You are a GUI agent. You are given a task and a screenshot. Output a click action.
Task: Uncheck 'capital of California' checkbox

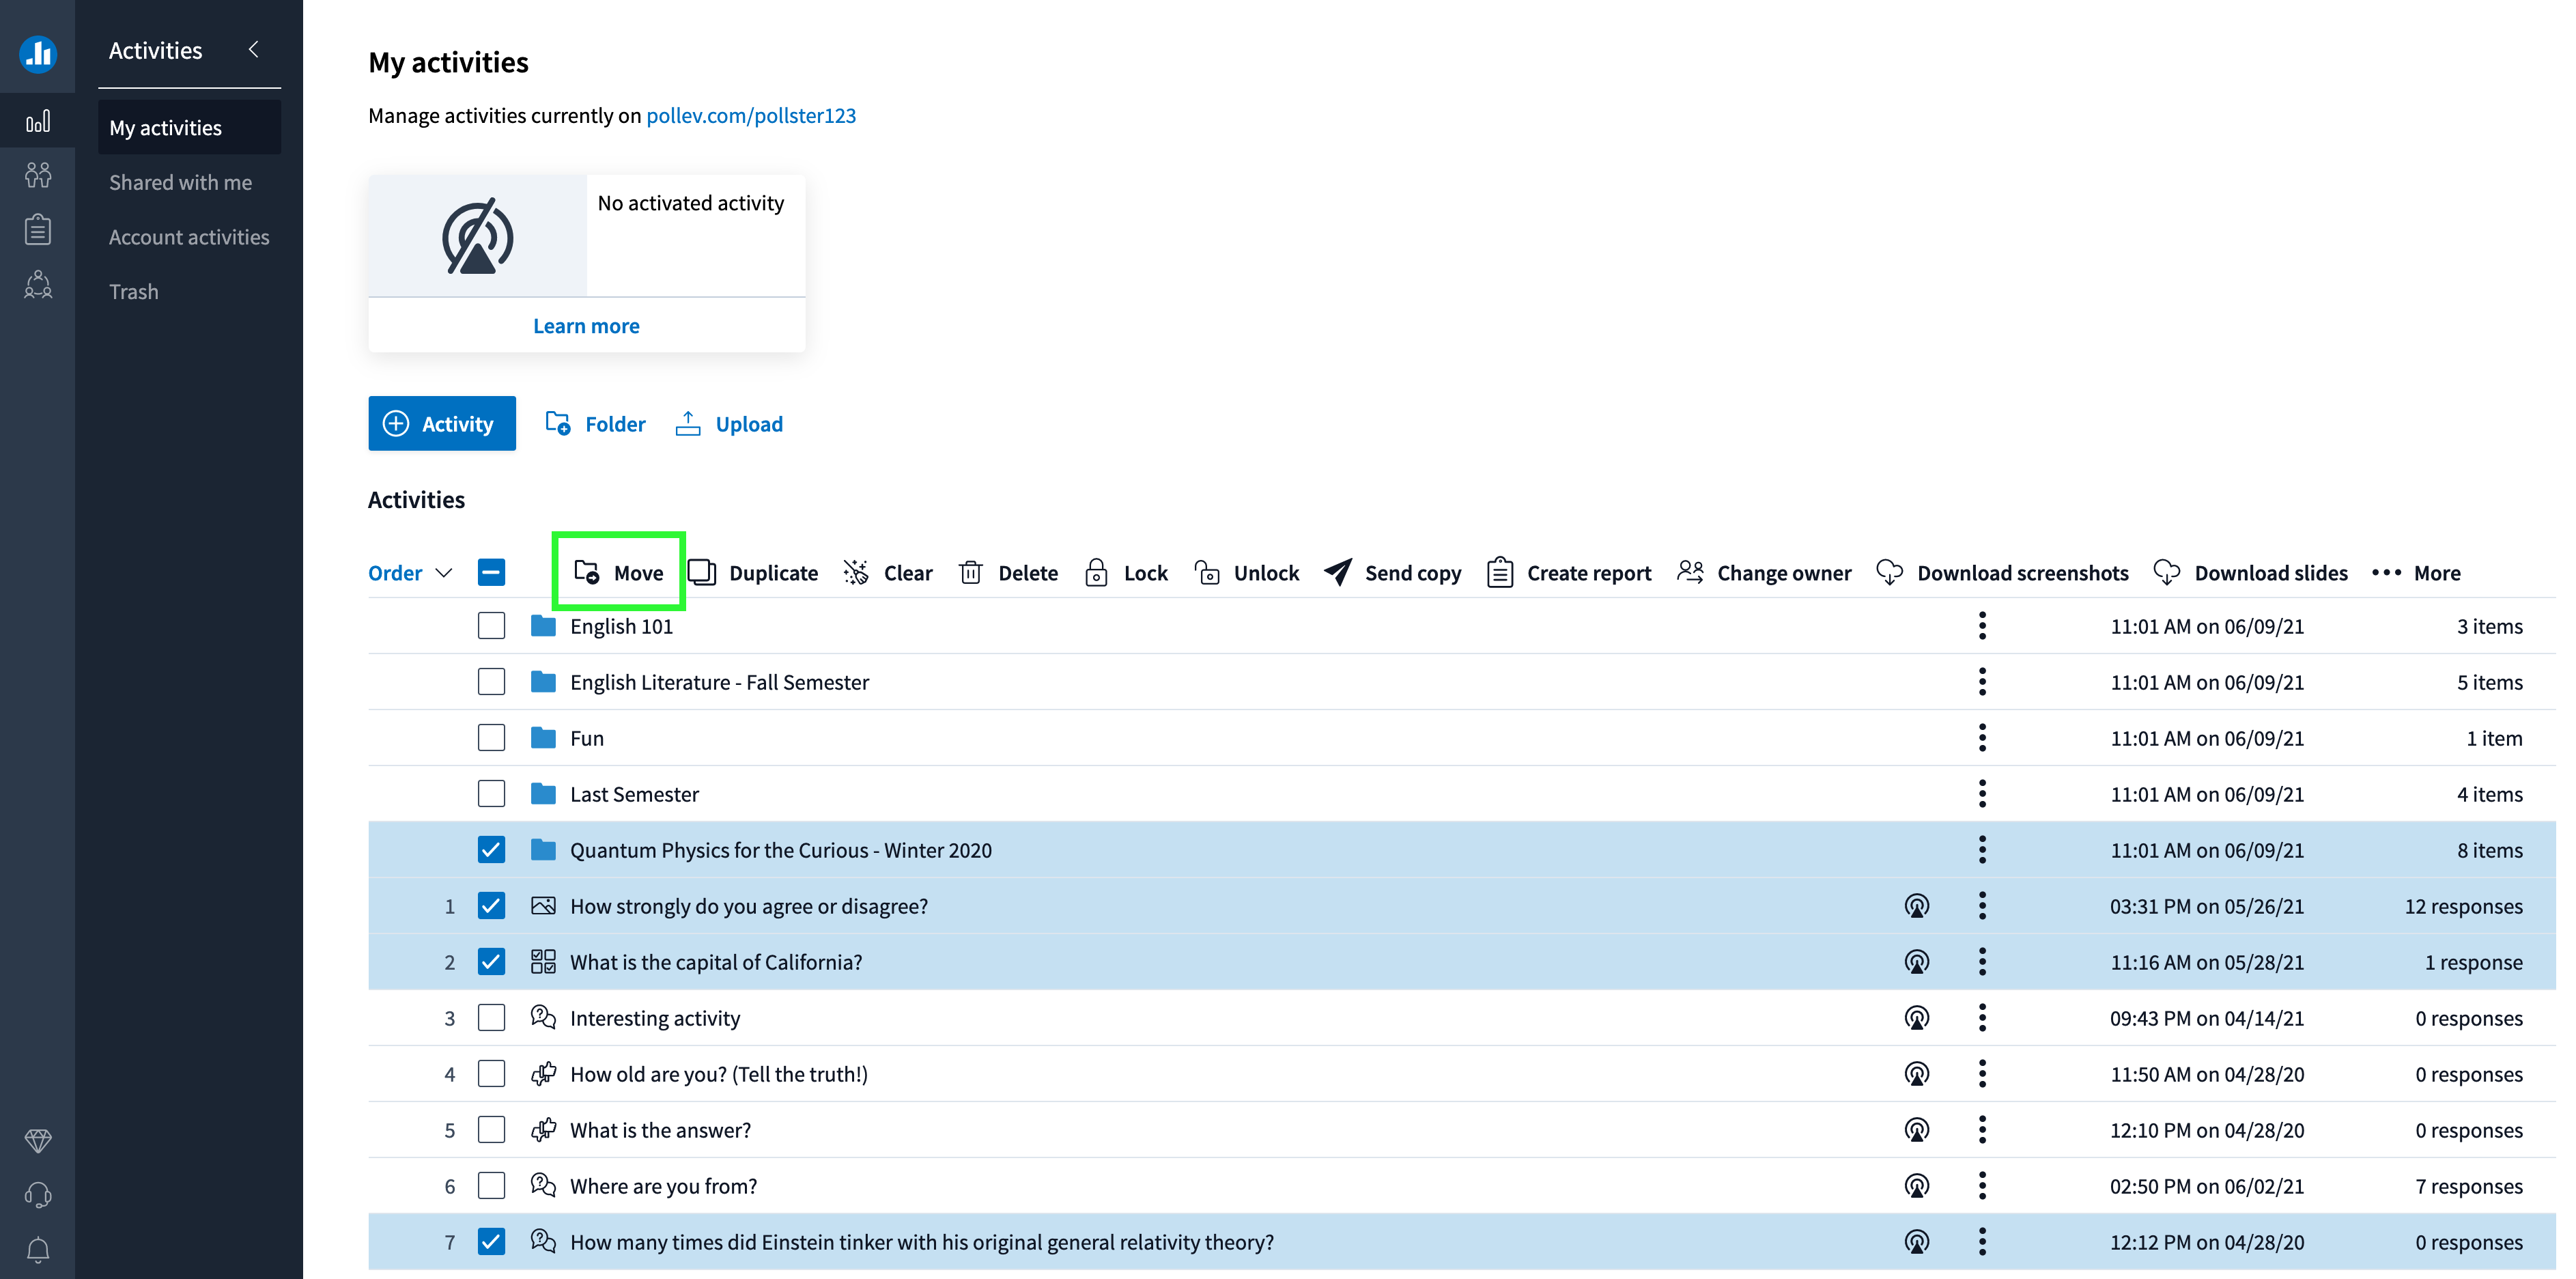point(491,962)
